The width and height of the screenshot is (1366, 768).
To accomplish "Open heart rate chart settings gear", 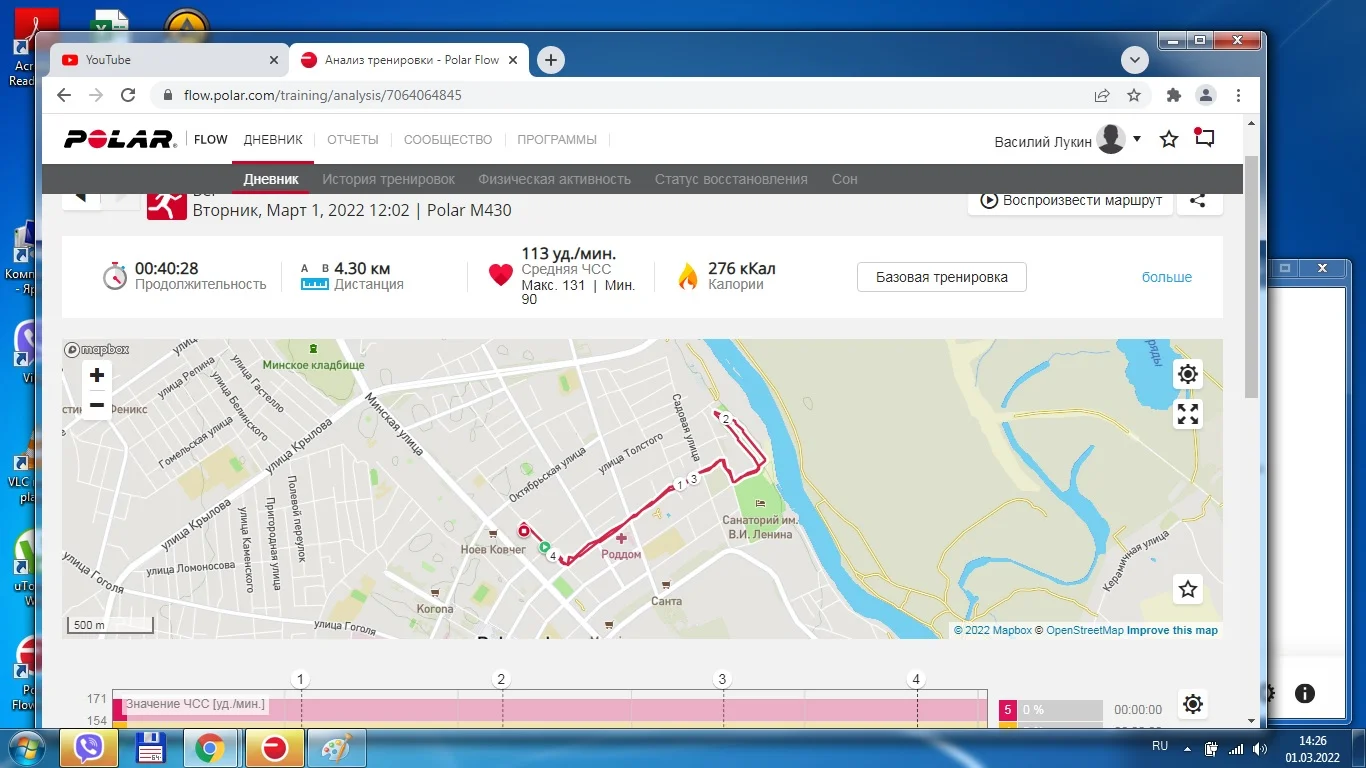I will (x=1193, y=704).
